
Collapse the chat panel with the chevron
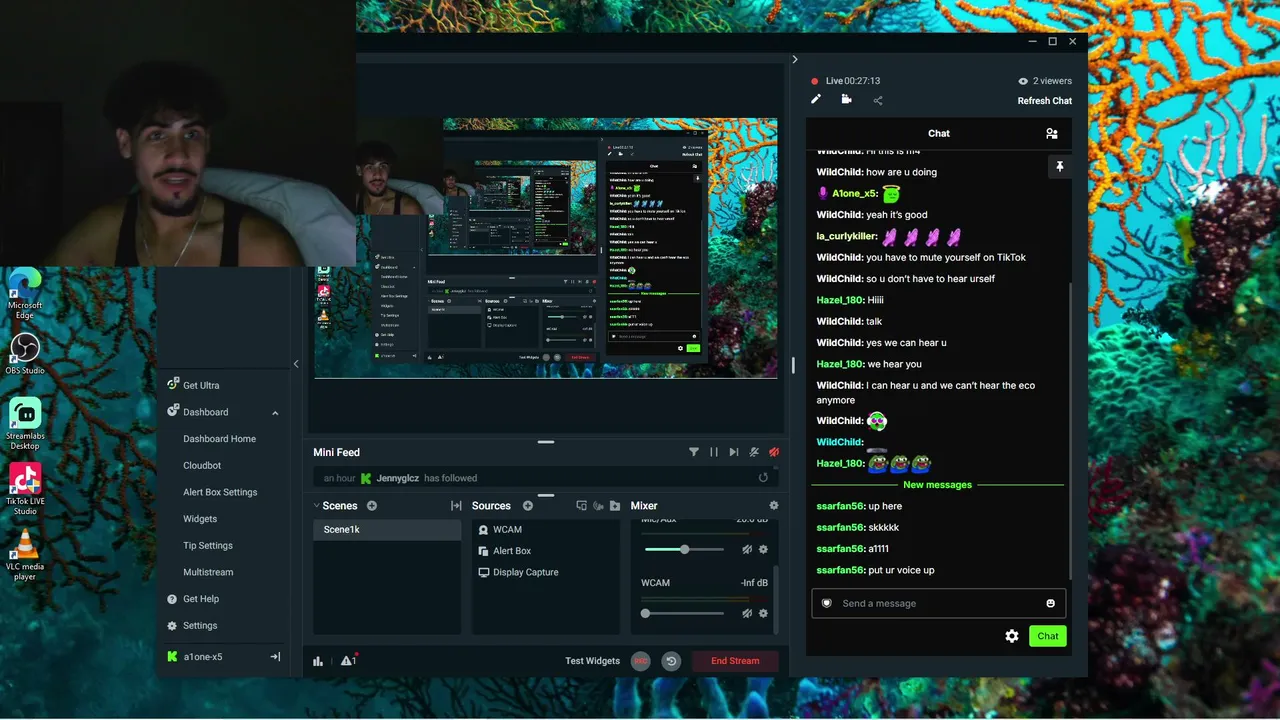tap(795, 60)
